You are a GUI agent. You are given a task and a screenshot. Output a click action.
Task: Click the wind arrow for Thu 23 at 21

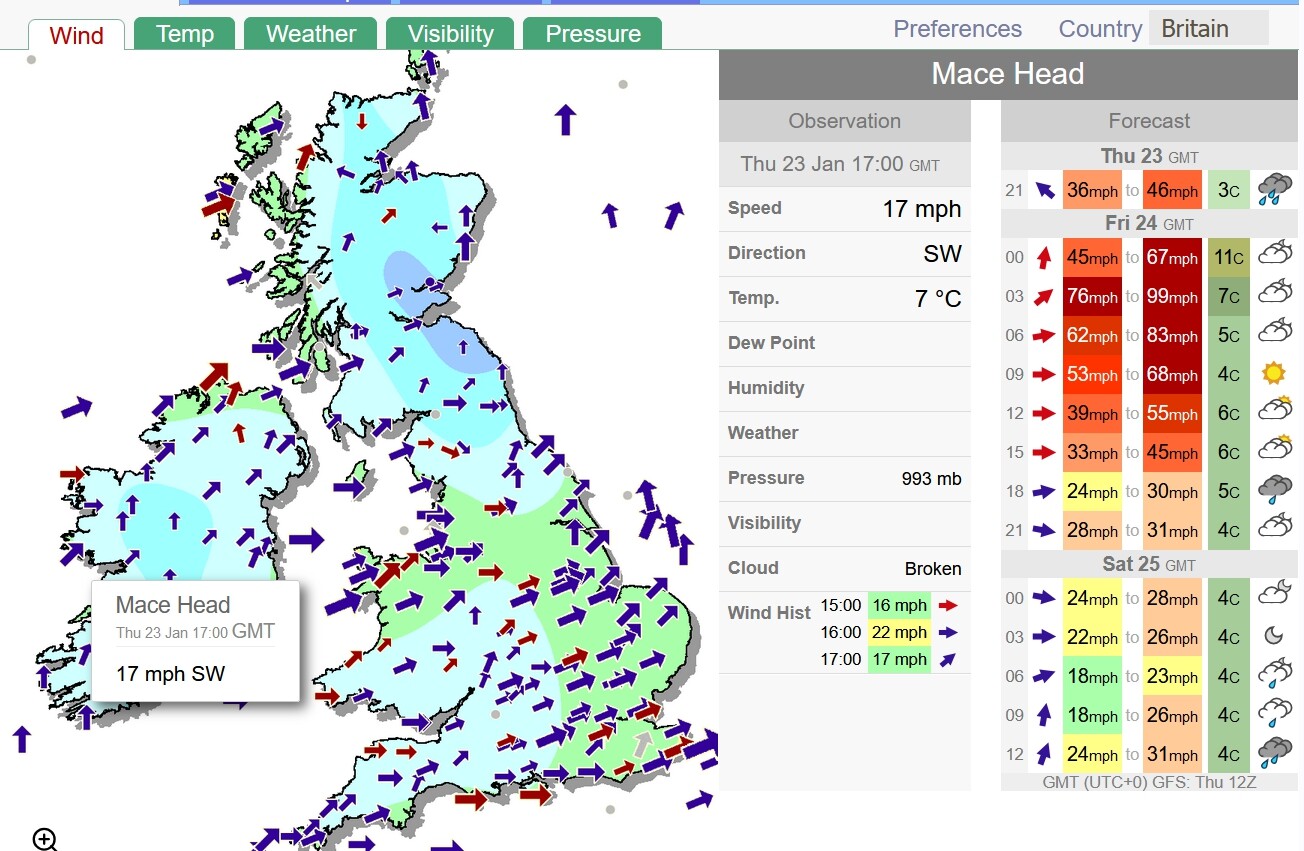coord(1045,190)
